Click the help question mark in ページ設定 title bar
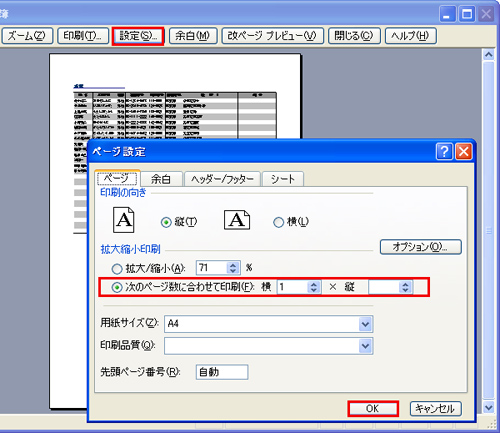 click(x=444, y=152)
